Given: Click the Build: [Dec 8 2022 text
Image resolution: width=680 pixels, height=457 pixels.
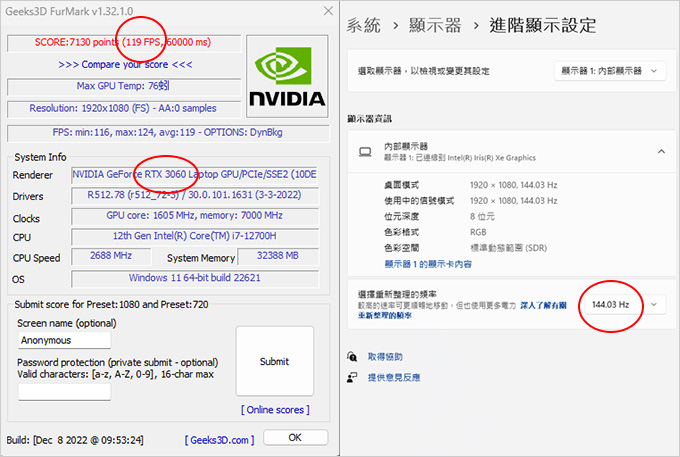Looking at the screenshot, I should coord(75,440).
